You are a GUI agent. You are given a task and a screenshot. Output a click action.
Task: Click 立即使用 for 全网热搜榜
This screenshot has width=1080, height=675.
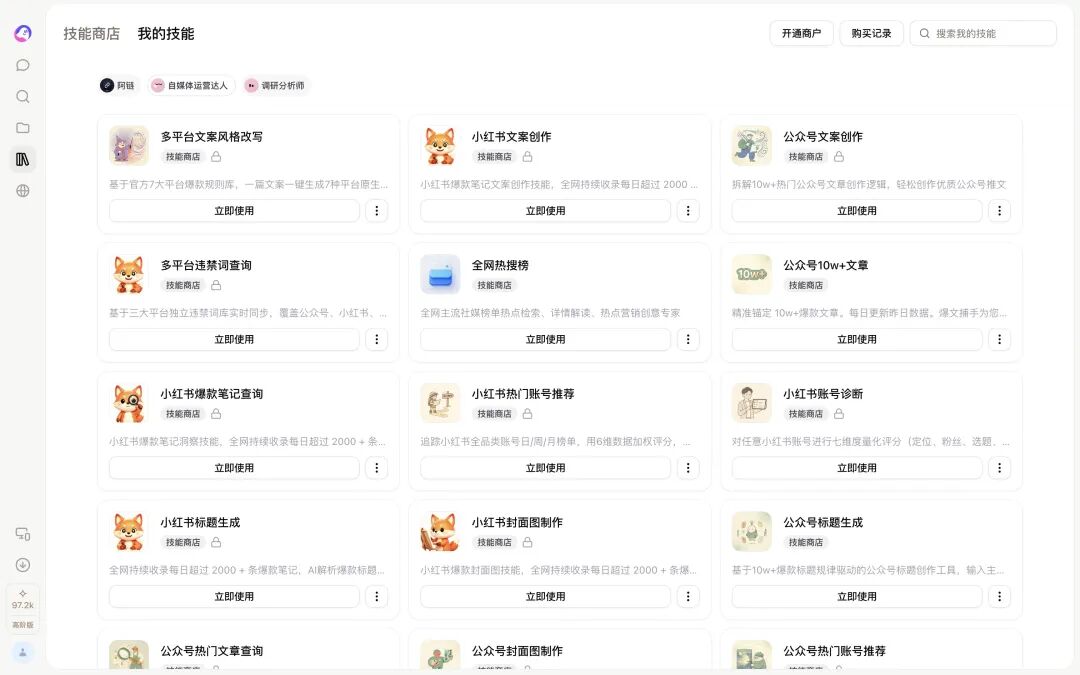coord(546,339)
